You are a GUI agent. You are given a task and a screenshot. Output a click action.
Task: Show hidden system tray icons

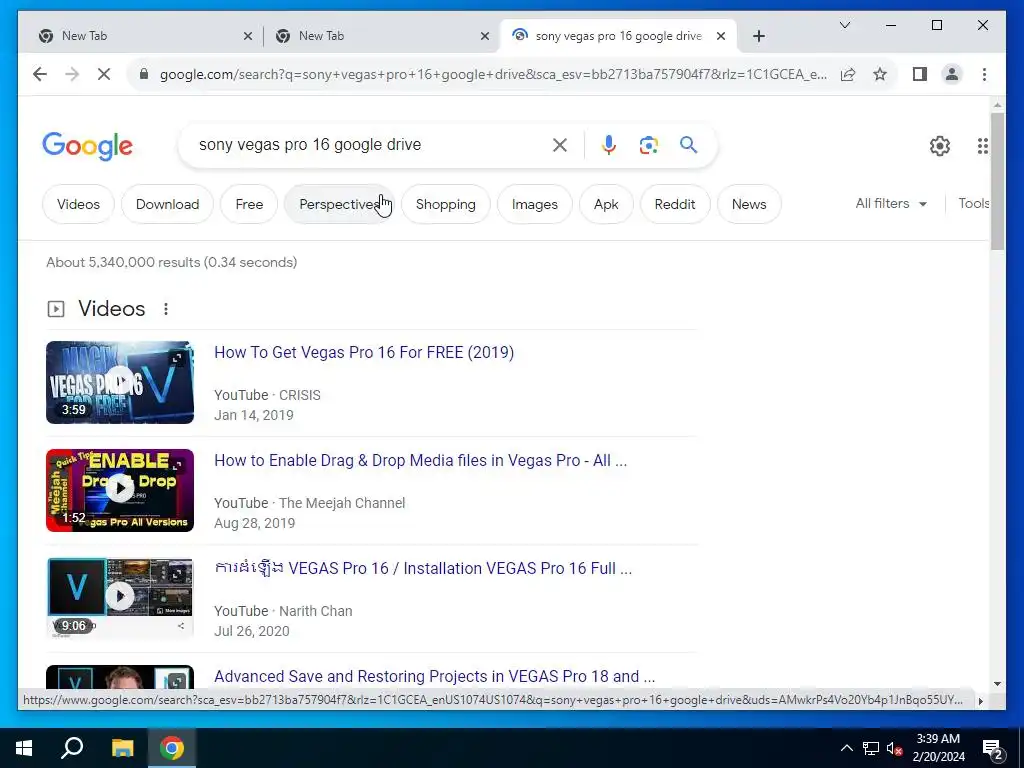pos(846,748)
